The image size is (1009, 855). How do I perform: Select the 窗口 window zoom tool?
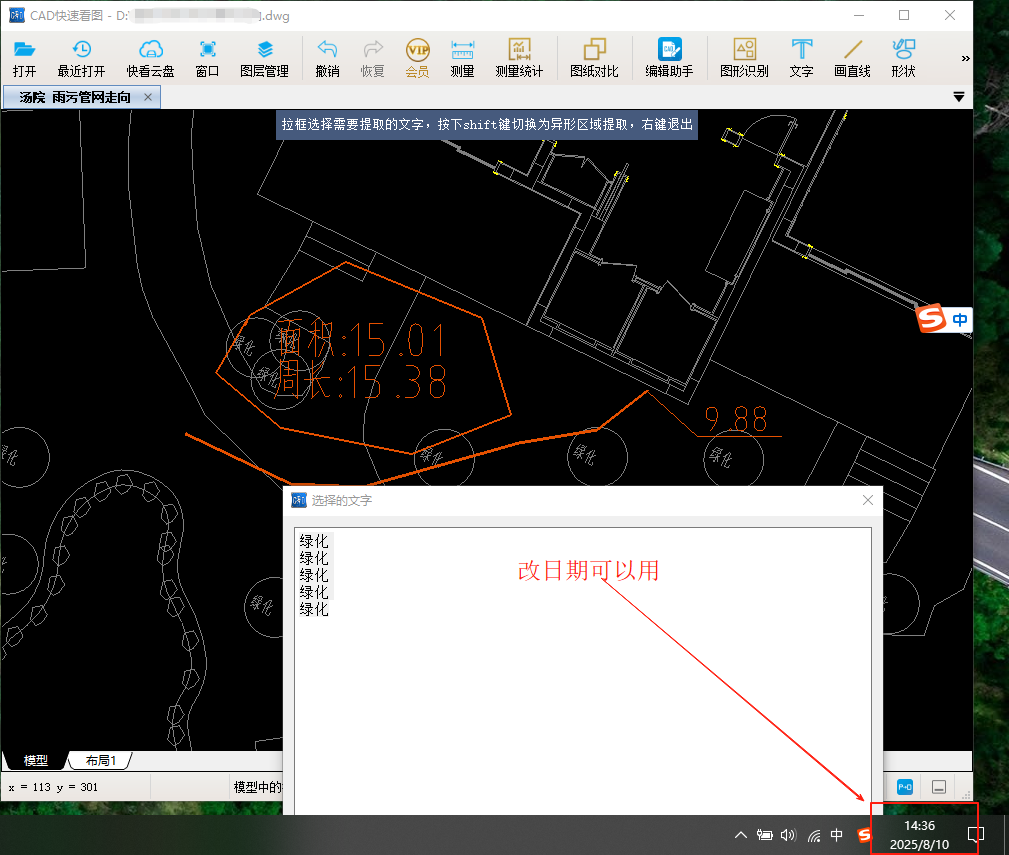coord(207,58)
